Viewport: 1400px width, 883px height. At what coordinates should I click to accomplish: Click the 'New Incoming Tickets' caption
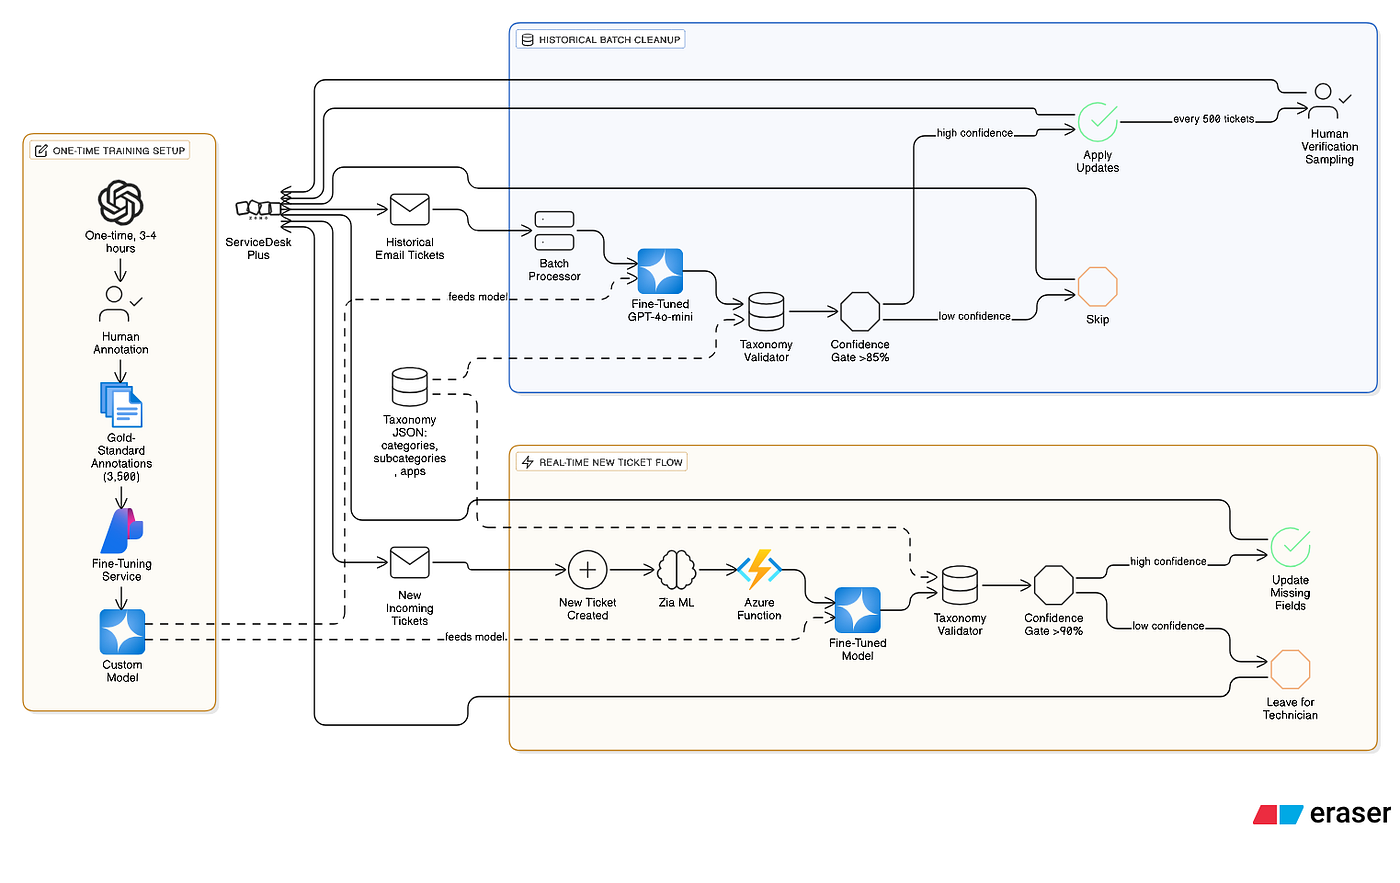pos(410,608)
